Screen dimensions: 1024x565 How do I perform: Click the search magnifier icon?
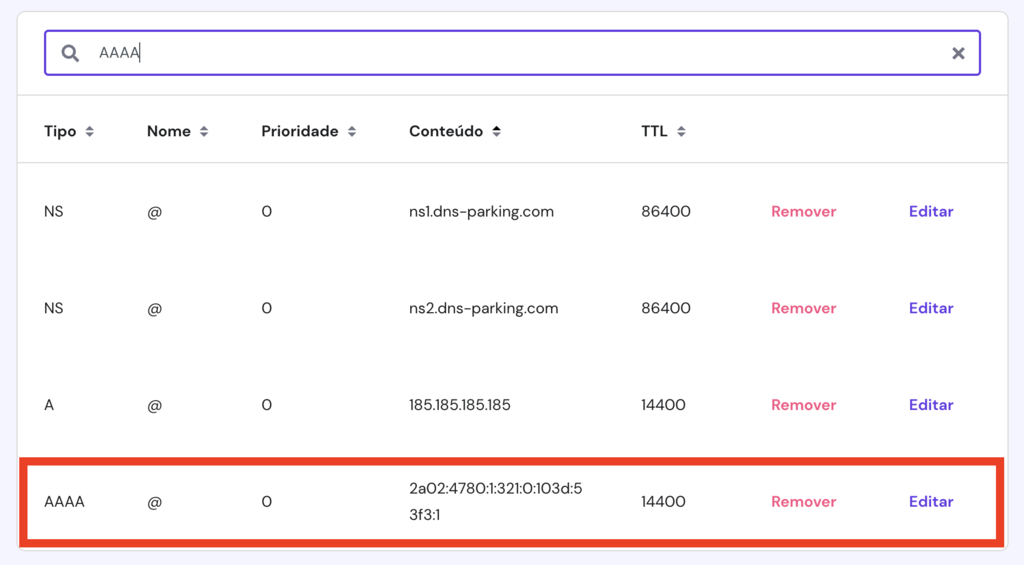tap(70, 53)
